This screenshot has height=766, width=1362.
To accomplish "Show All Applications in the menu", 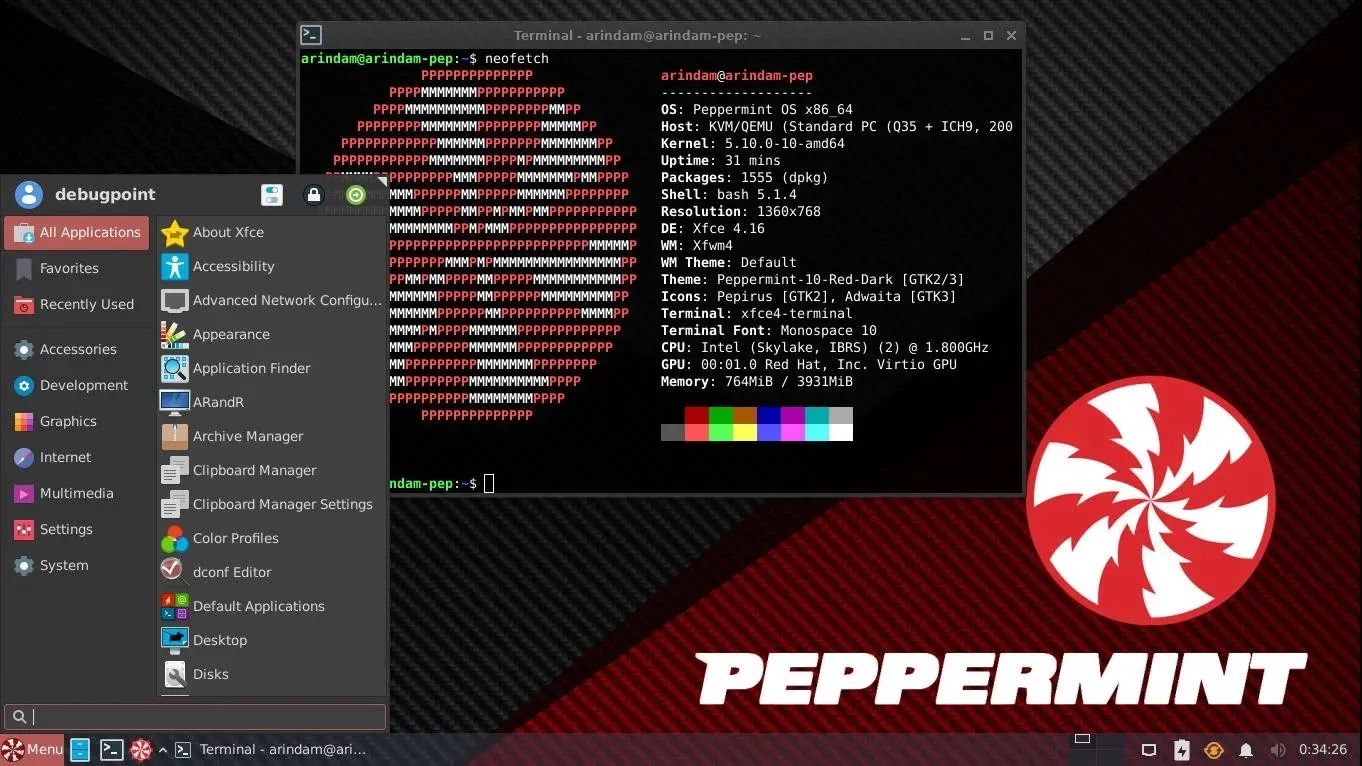I will click(x=76, y=232).
